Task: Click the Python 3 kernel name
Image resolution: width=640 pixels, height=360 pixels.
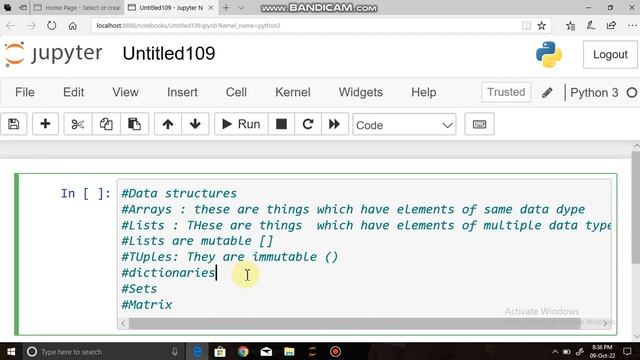Action: 594,93
